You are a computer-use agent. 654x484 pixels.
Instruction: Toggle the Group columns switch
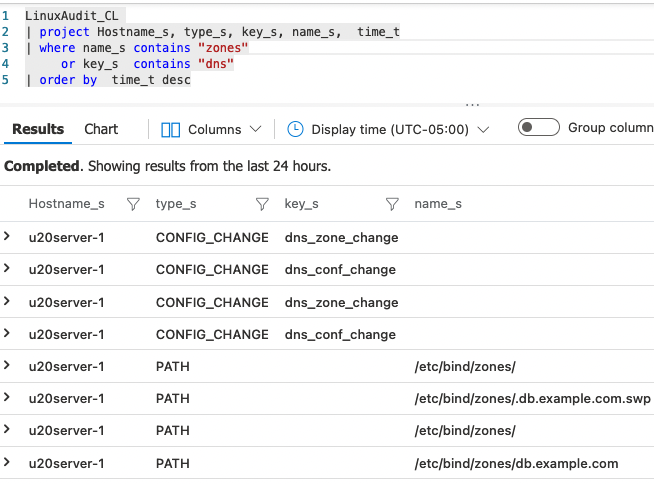click(538, 128)
